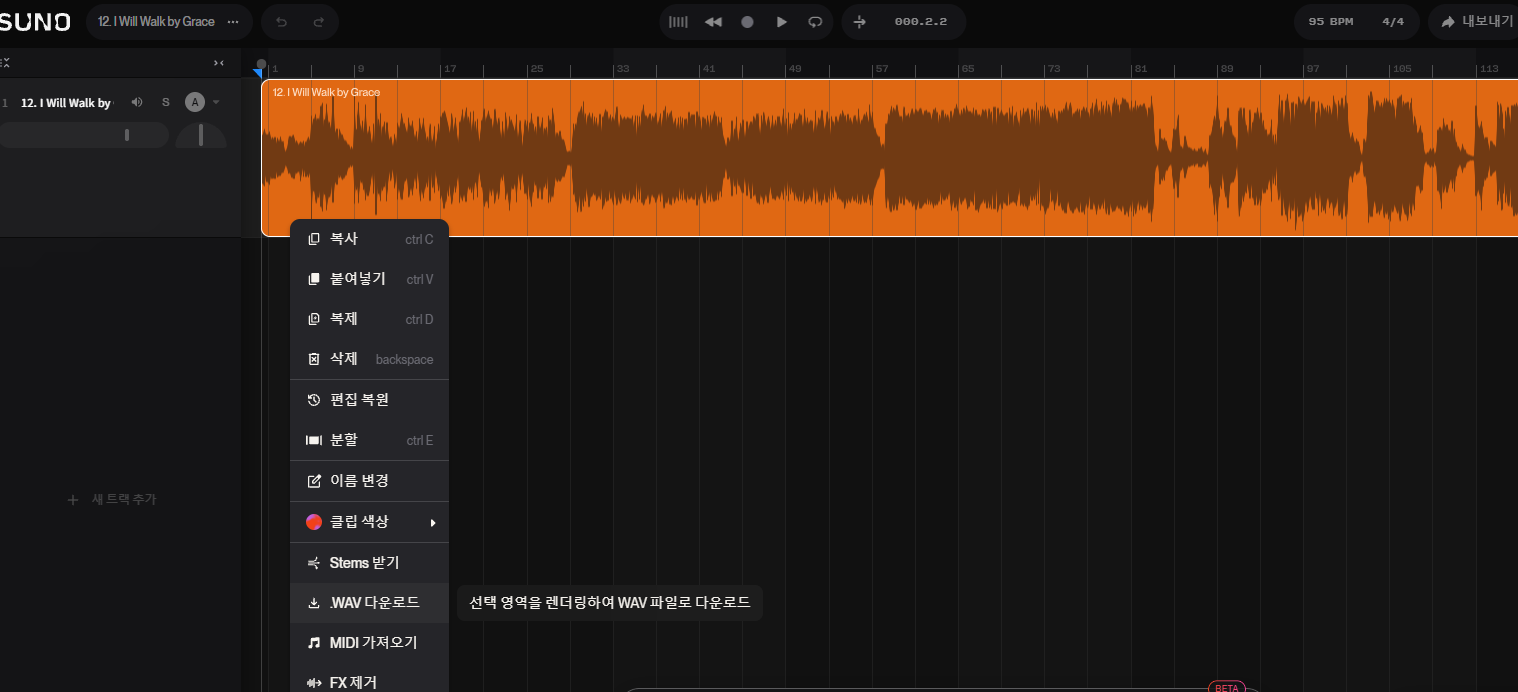Click the trash icon beside 삭제

[314, 359]
